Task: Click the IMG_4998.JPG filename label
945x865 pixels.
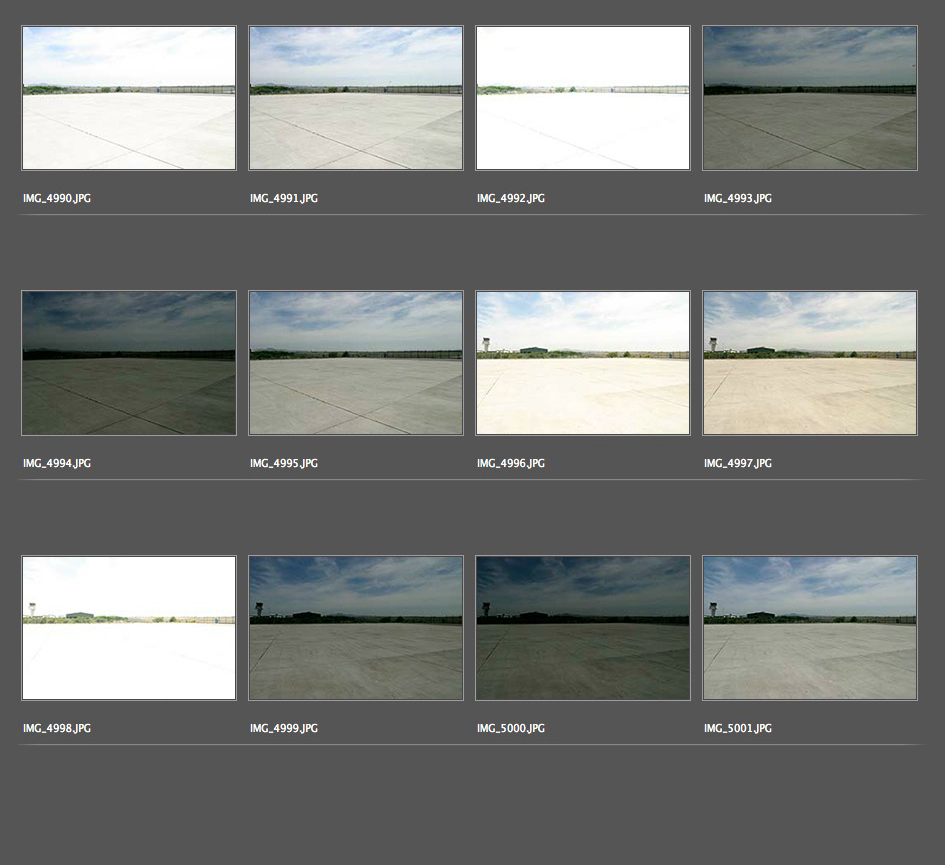Action: 57,728
